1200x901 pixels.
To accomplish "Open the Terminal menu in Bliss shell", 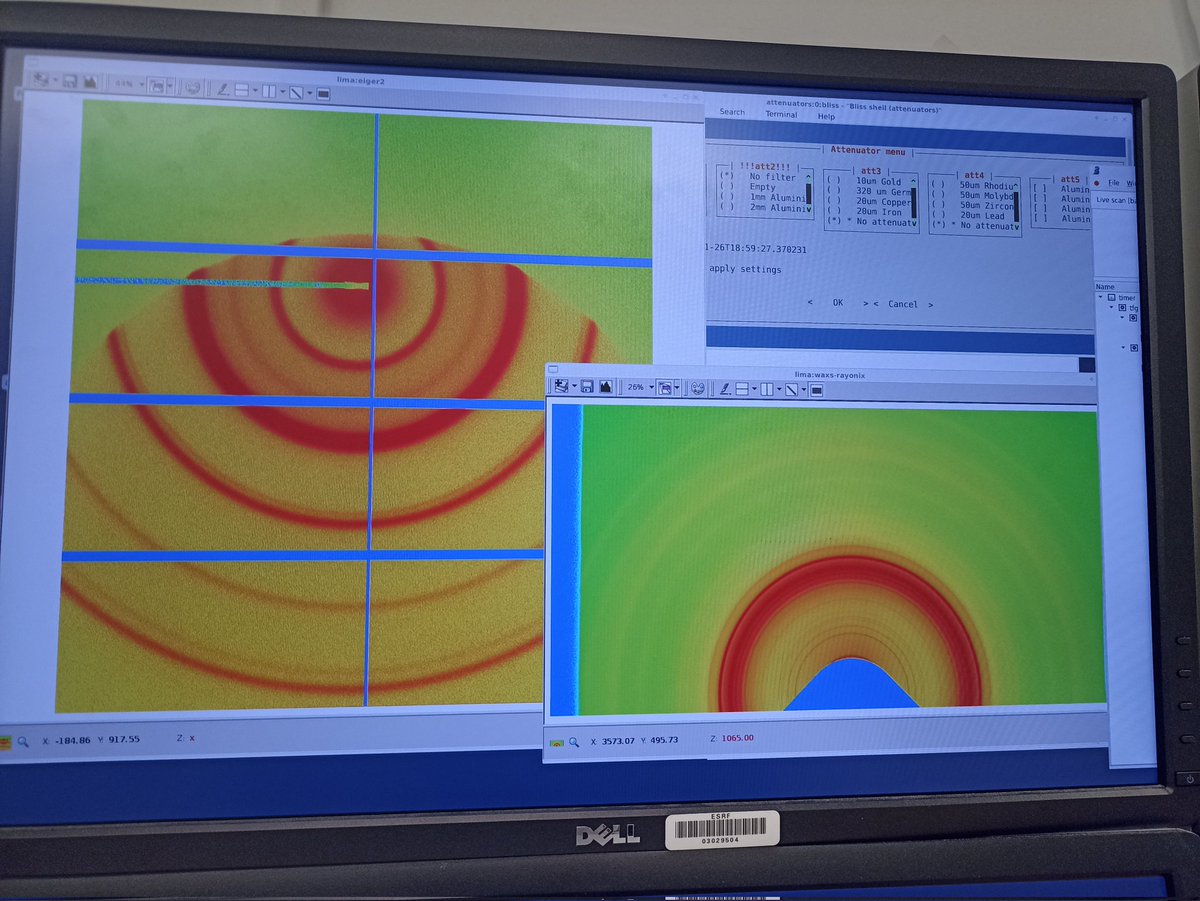I will 781,115.
